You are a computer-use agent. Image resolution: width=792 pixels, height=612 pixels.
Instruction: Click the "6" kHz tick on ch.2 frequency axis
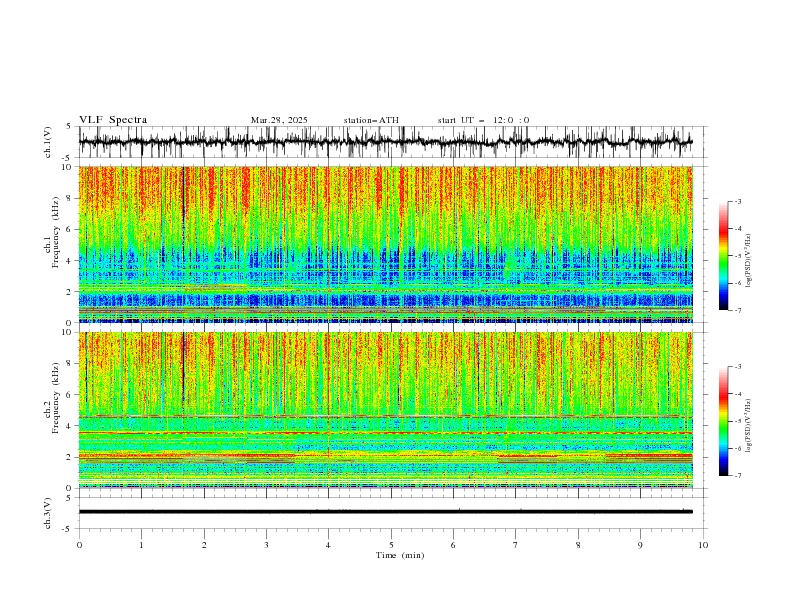(x=71, y=395)
